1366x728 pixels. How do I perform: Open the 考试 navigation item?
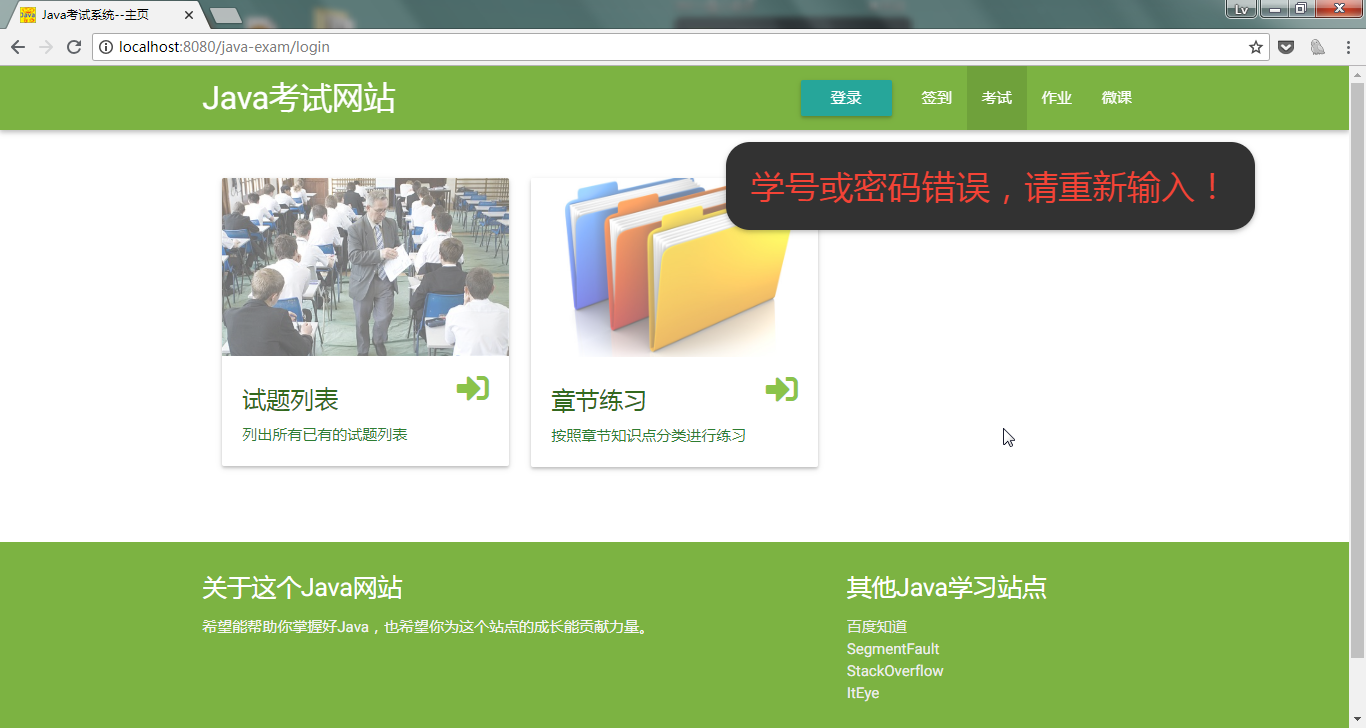(996, 98)
